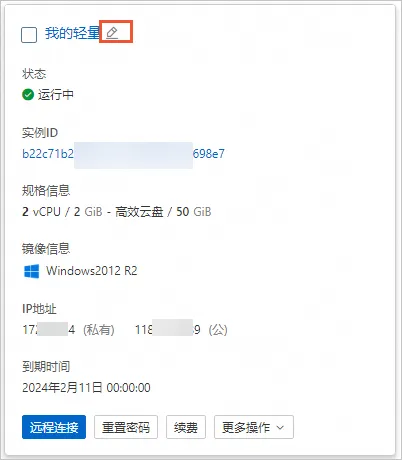Click the 运行中 status text
Image resolution: width=402 pixels, height=460 pixels.
click(56, 95)
